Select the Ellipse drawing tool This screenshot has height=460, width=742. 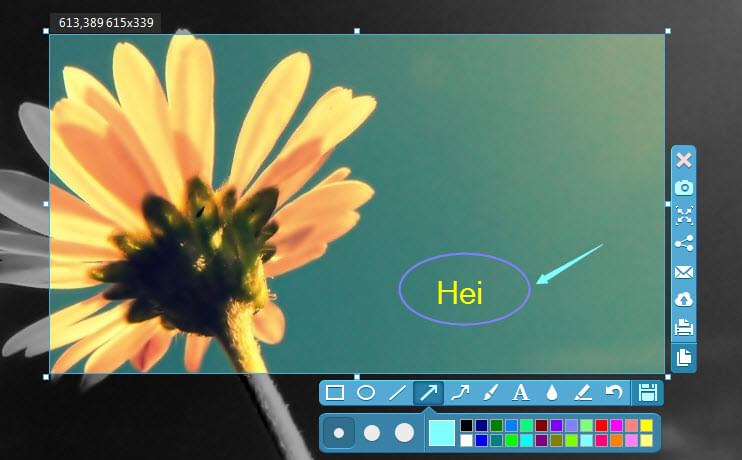(366, 393)
